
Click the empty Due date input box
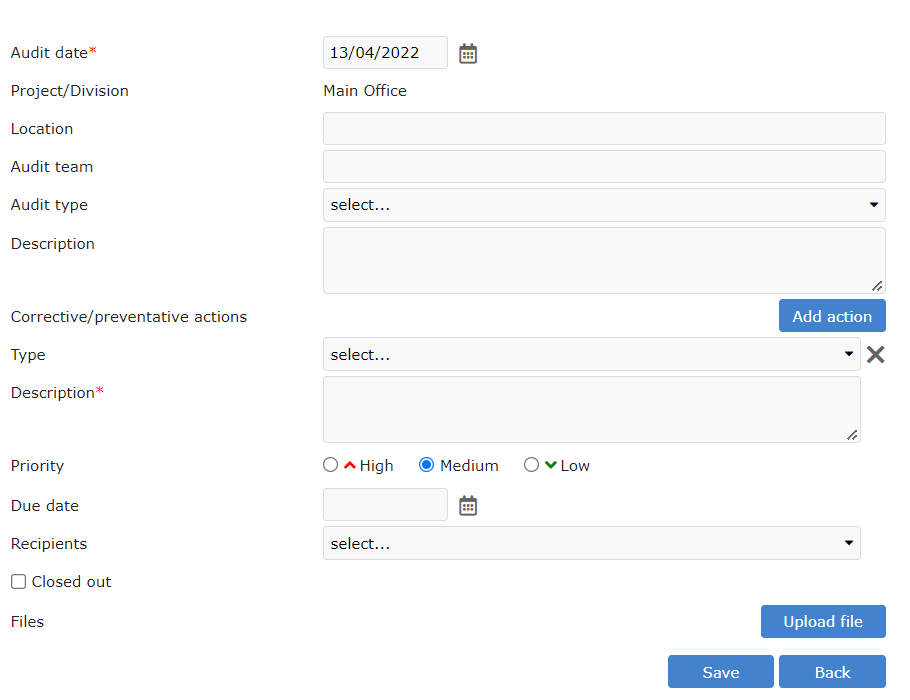(385, 505)
